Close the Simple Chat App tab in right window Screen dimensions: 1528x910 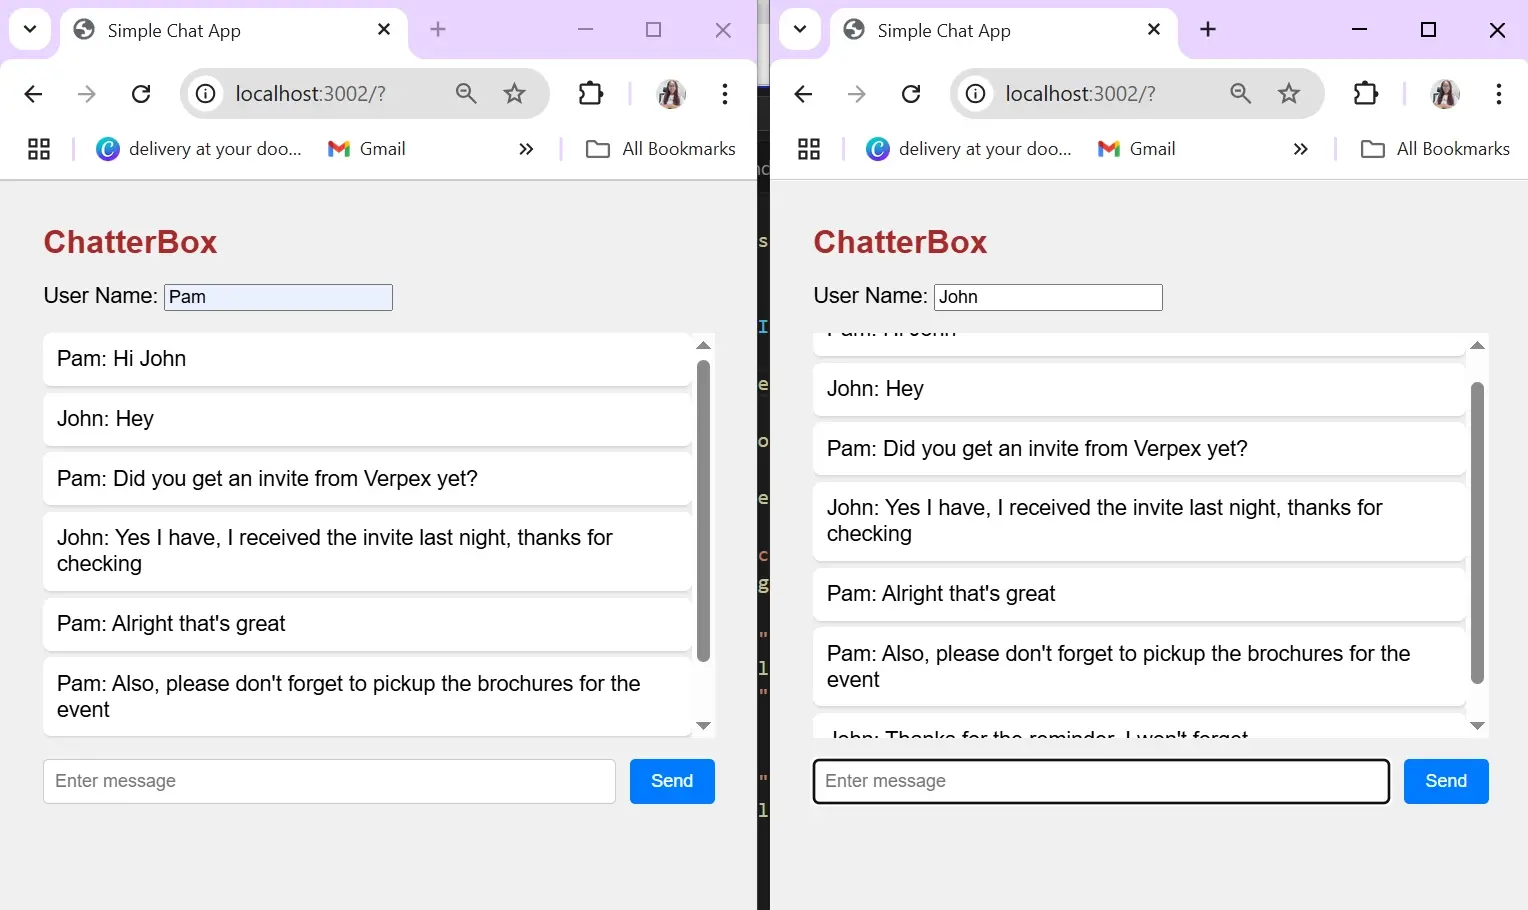tap(1154, 30)
